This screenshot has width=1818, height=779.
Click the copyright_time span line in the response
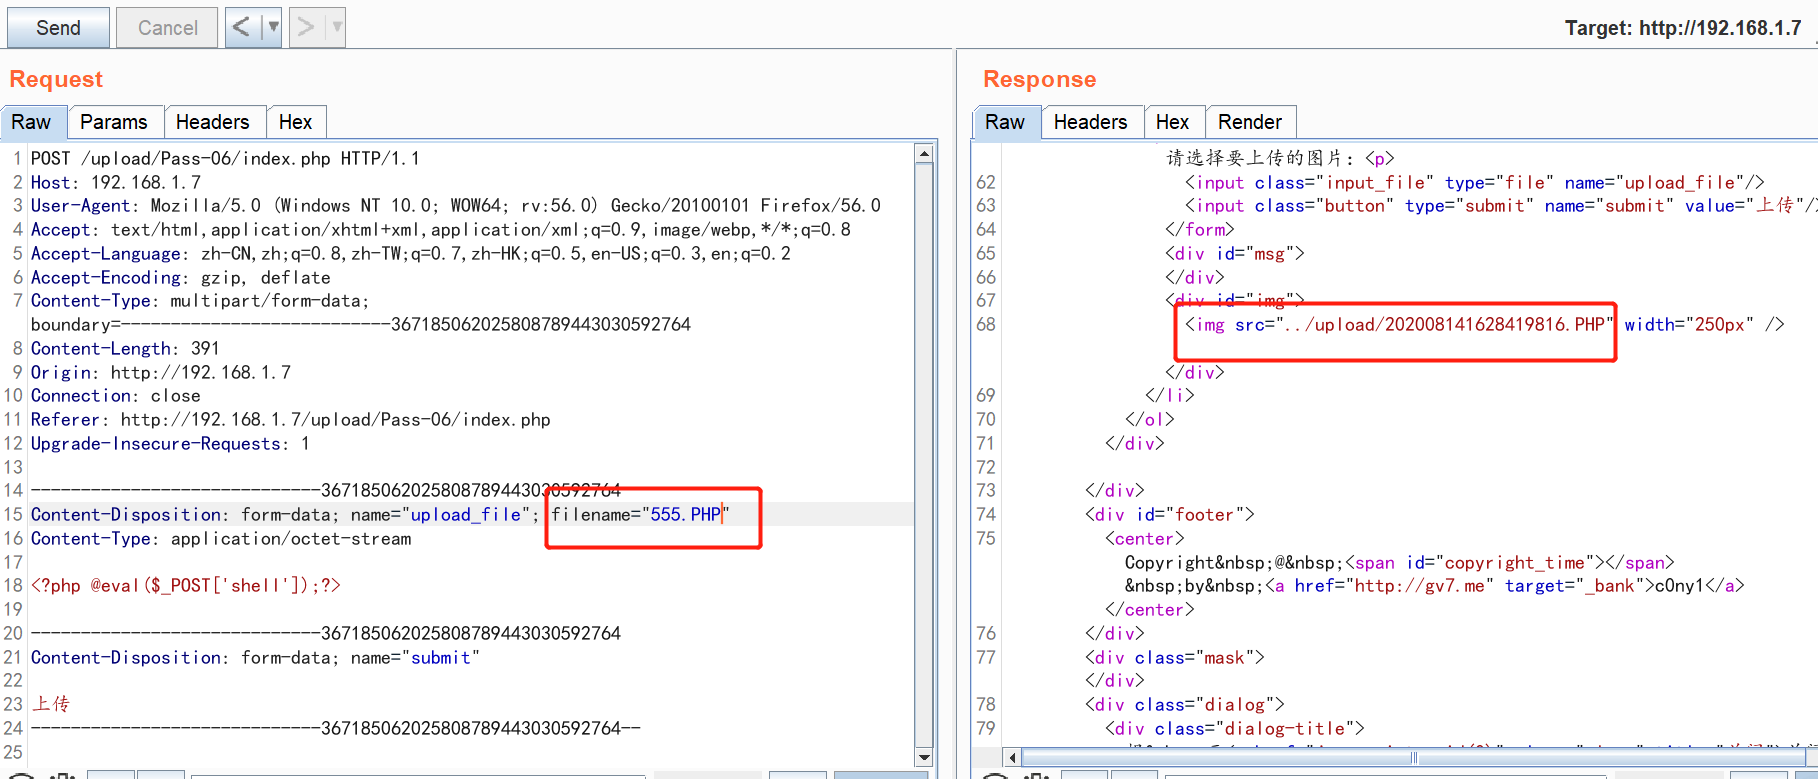[x=1400, y=562]
